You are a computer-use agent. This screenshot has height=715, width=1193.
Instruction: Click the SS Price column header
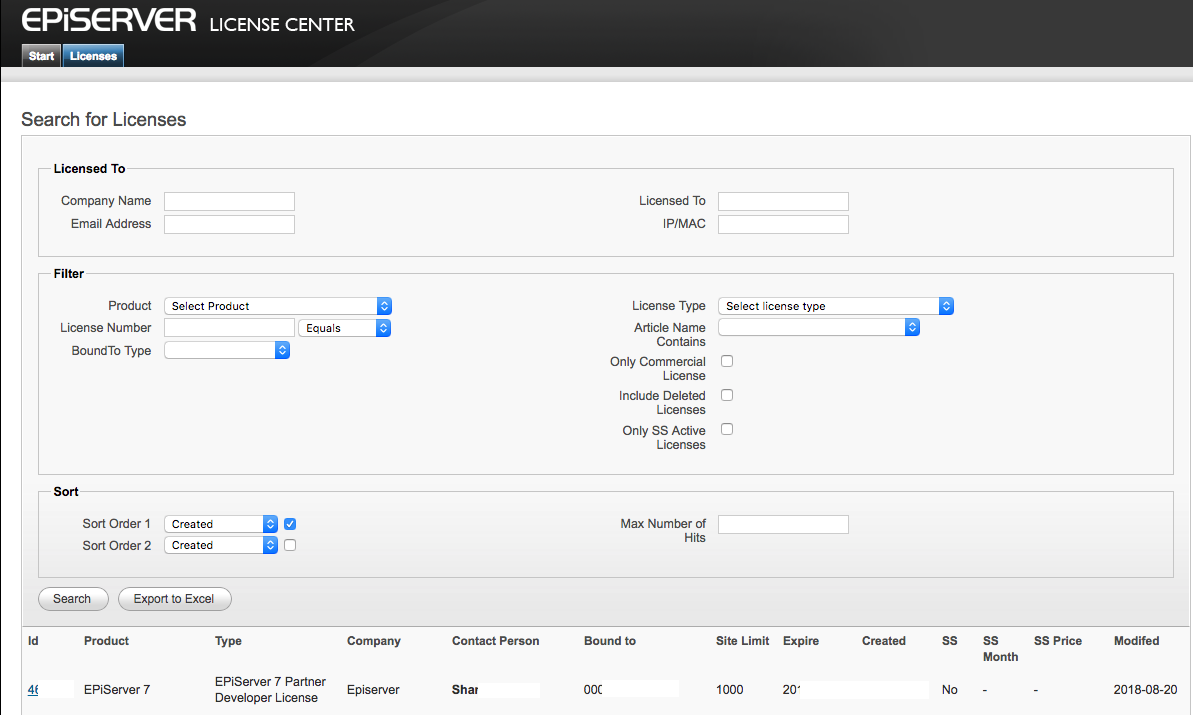(x=1058, y=641)
